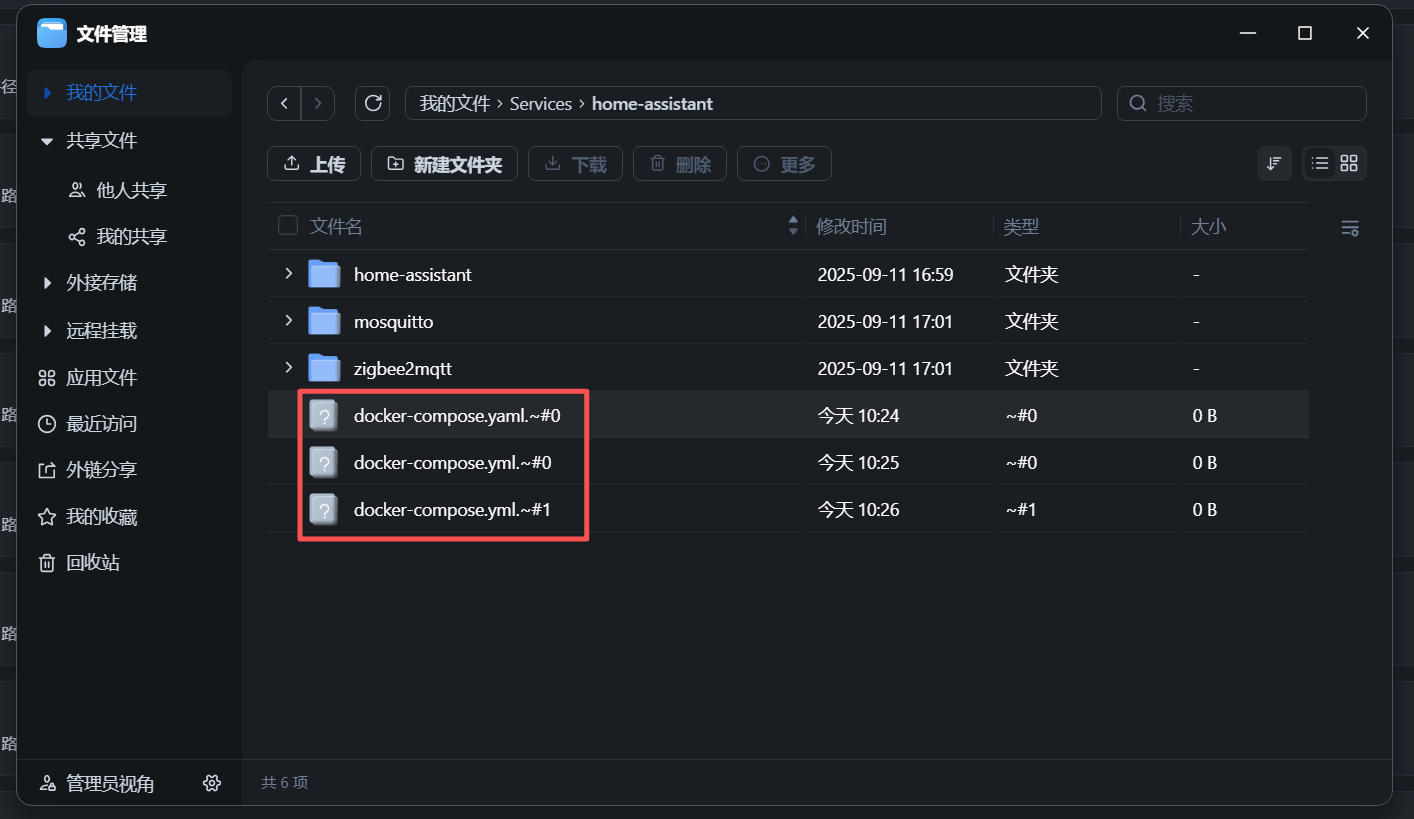This screenshot has width=1414, height=819.
Task: Click the 上传 upload button
Action: [x=314, y=164]
